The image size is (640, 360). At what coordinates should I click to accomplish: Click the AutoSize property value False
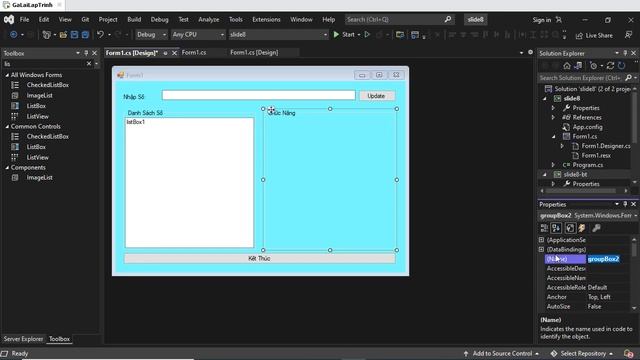[x=594, y=307]
